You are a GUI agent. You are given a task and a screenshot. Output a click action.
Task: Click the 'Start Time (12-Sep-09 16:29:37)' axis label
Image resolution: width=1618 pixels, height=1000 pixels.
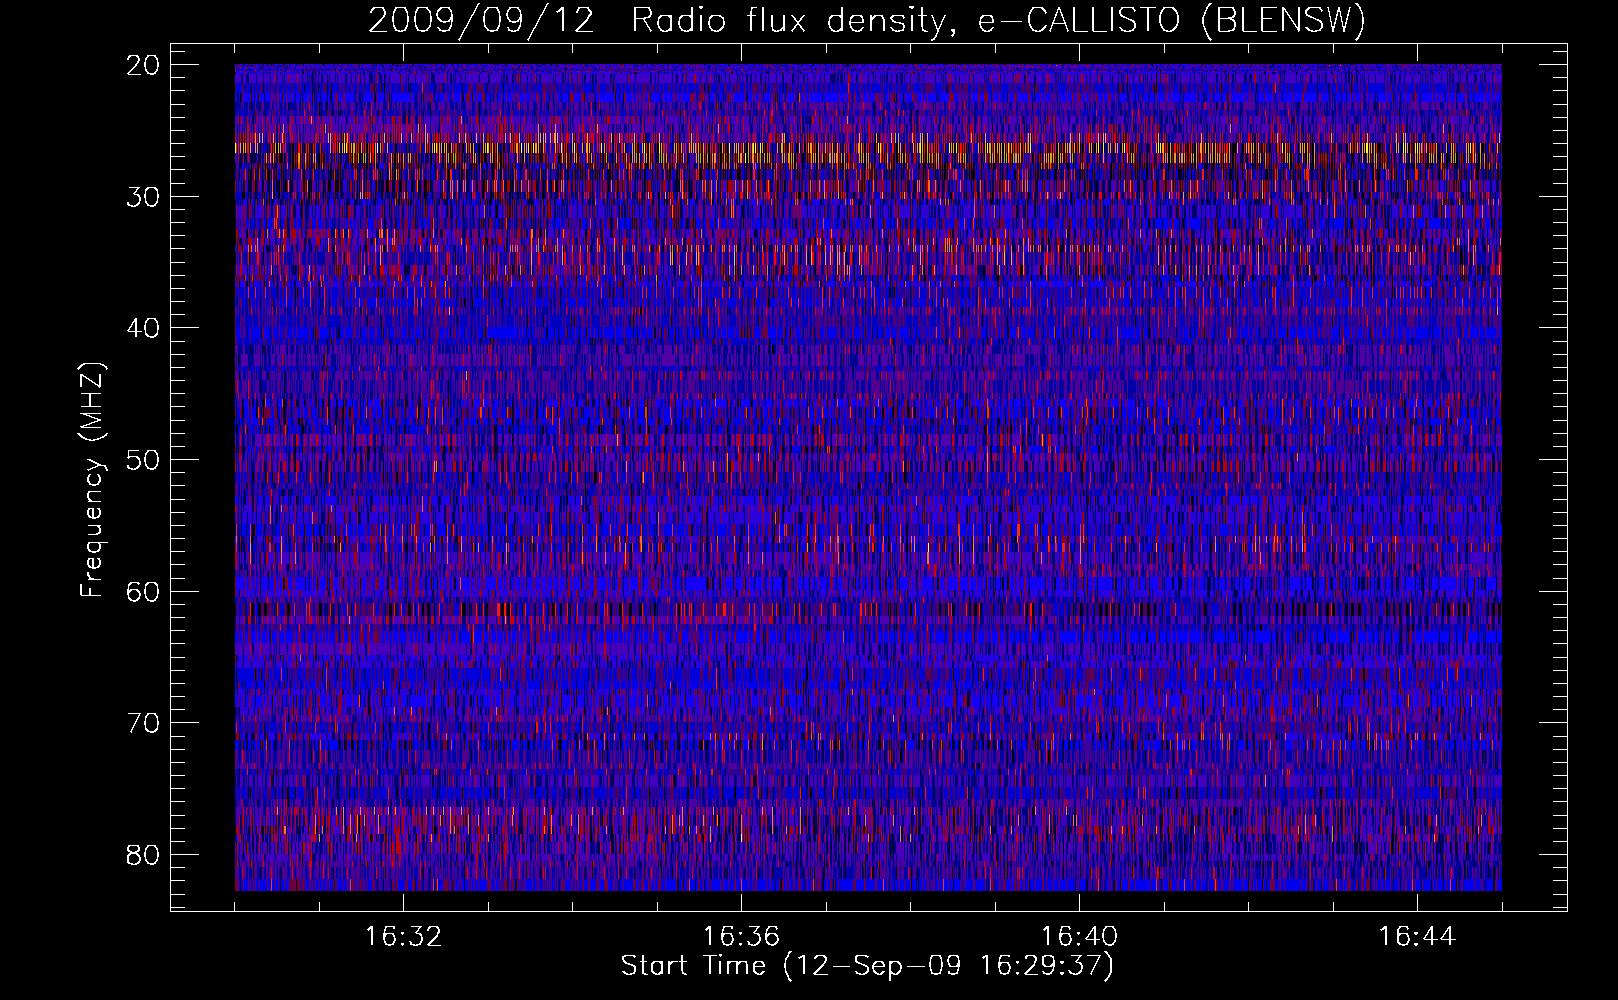click(867, 966)
